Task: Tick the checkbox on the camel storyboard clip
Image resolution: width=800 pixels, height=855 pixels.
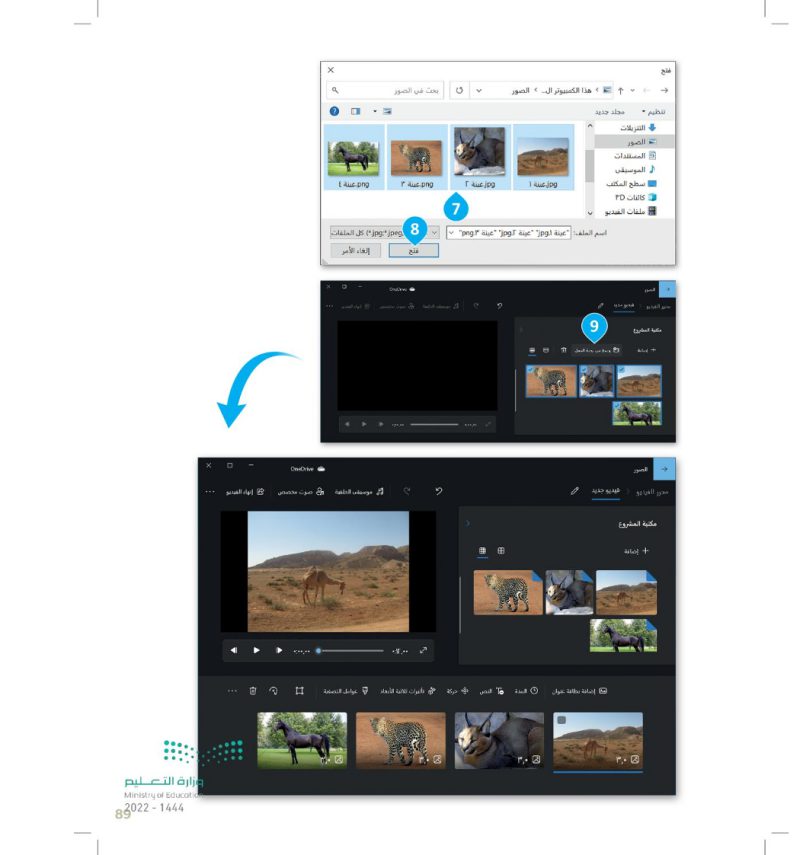Action: click(561, 721)
